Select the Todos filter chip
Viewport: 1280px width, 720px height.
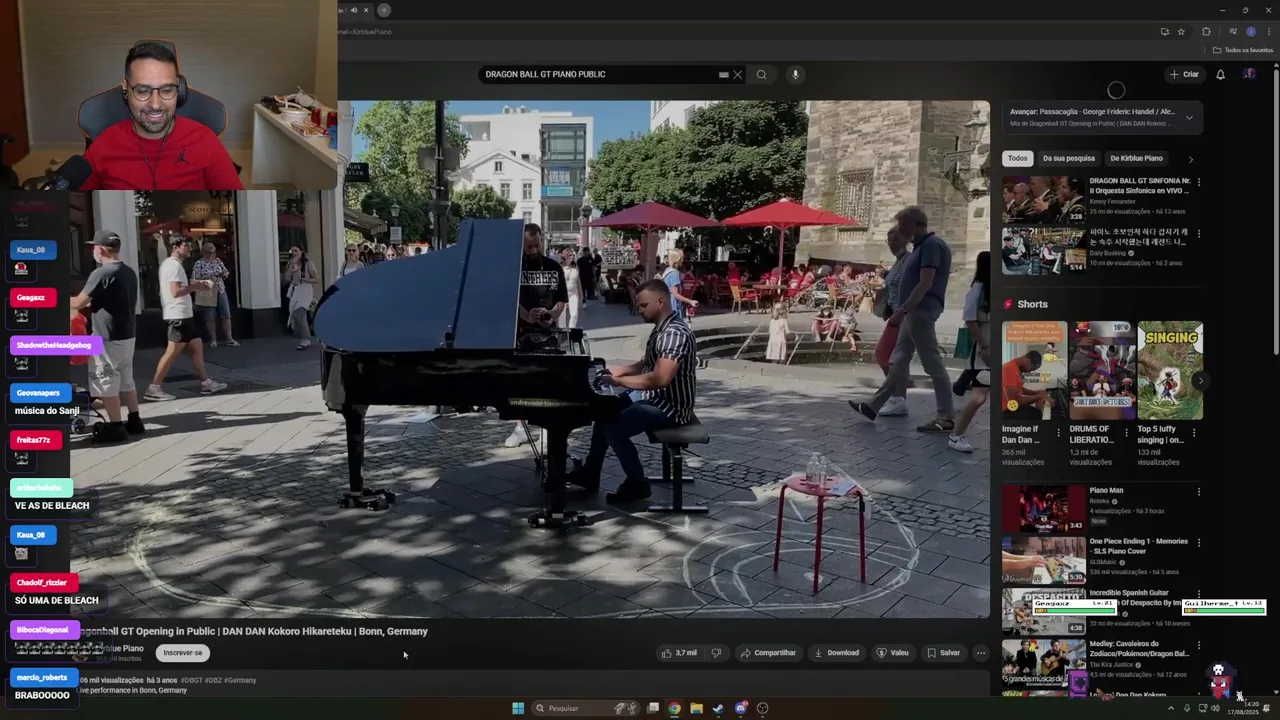click(1017, 158)
